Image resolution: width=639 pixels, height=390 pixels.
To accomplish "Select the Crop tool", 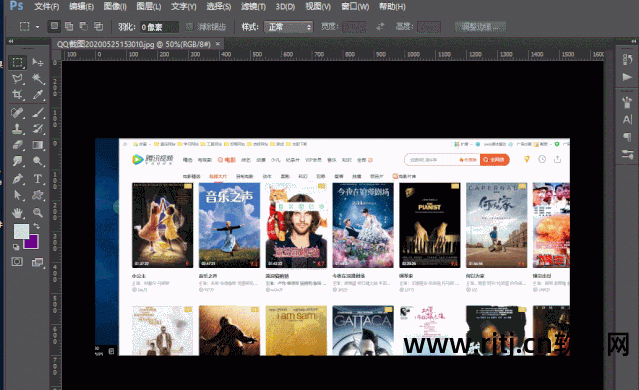I will point(17,95).
